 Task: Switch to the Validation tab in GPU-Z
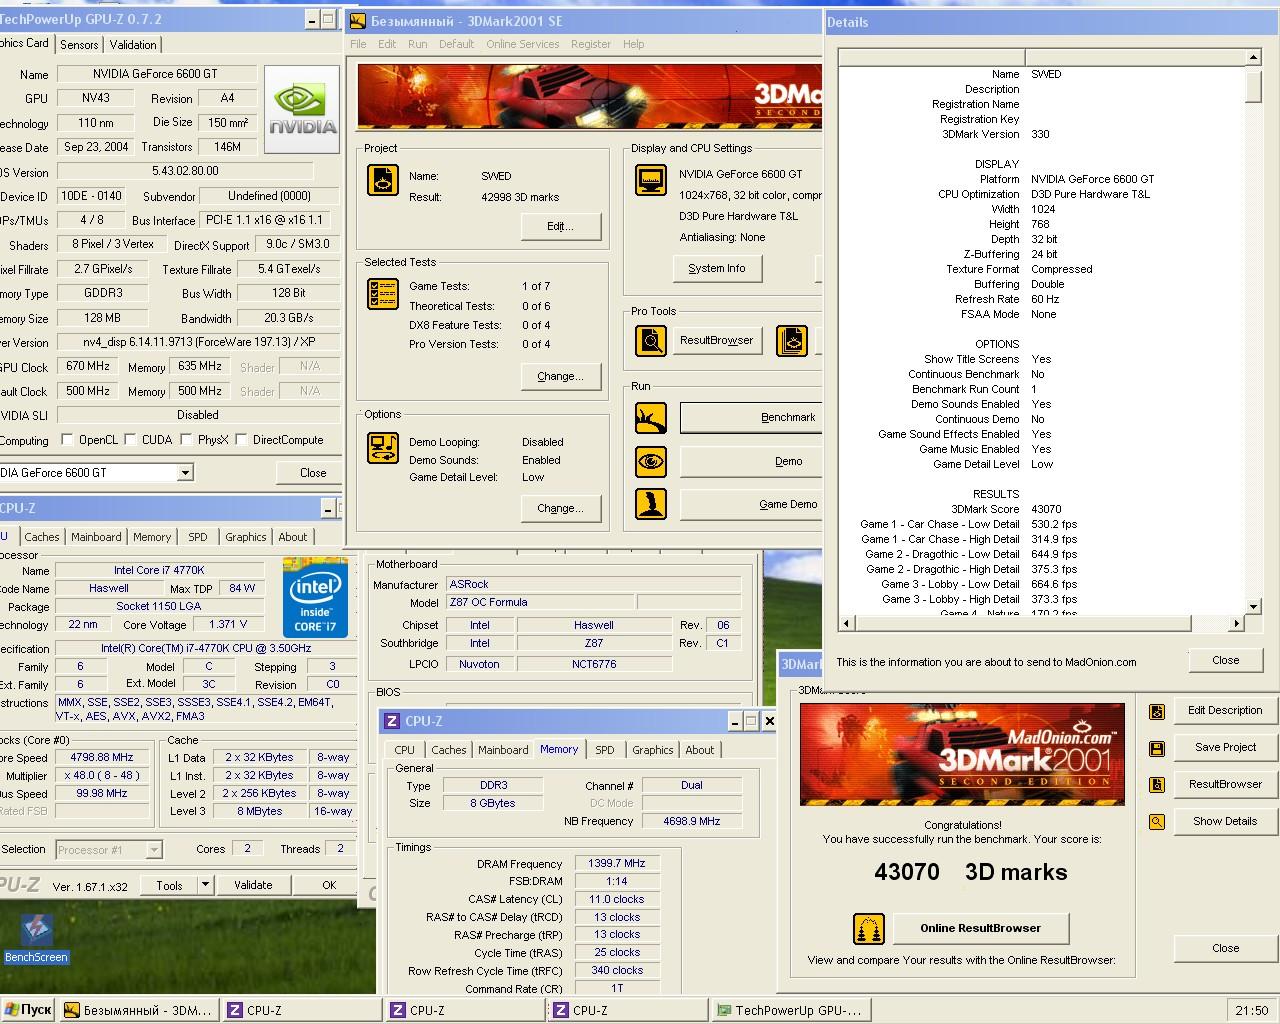pos(133,45)
